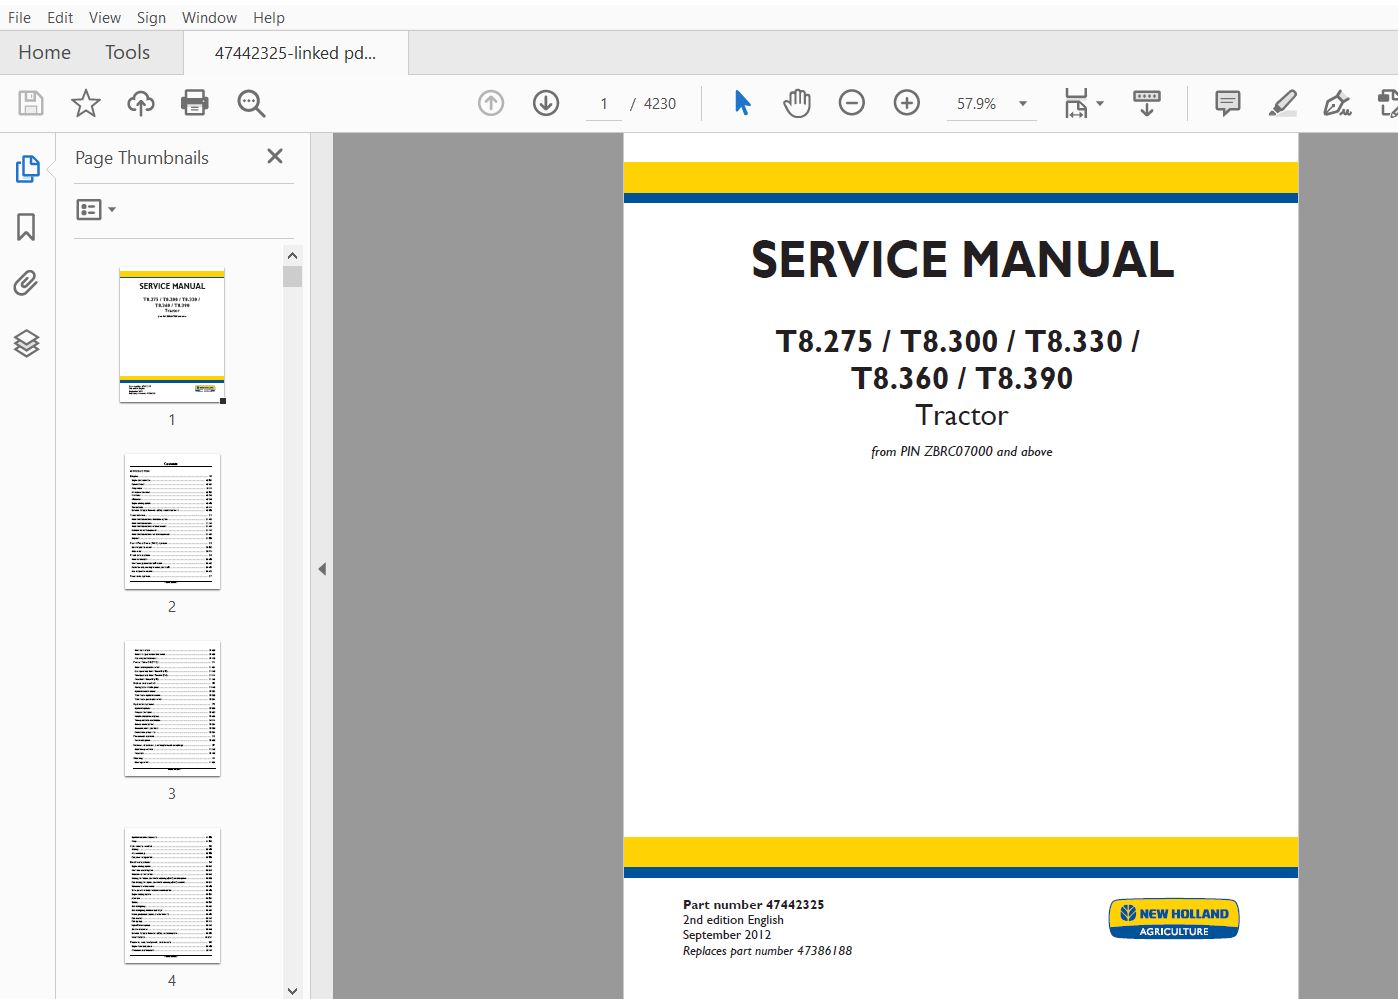Zoom in with plus icon
The width and height of the screenshot is (1398, 999).
[x=907, y=103]
